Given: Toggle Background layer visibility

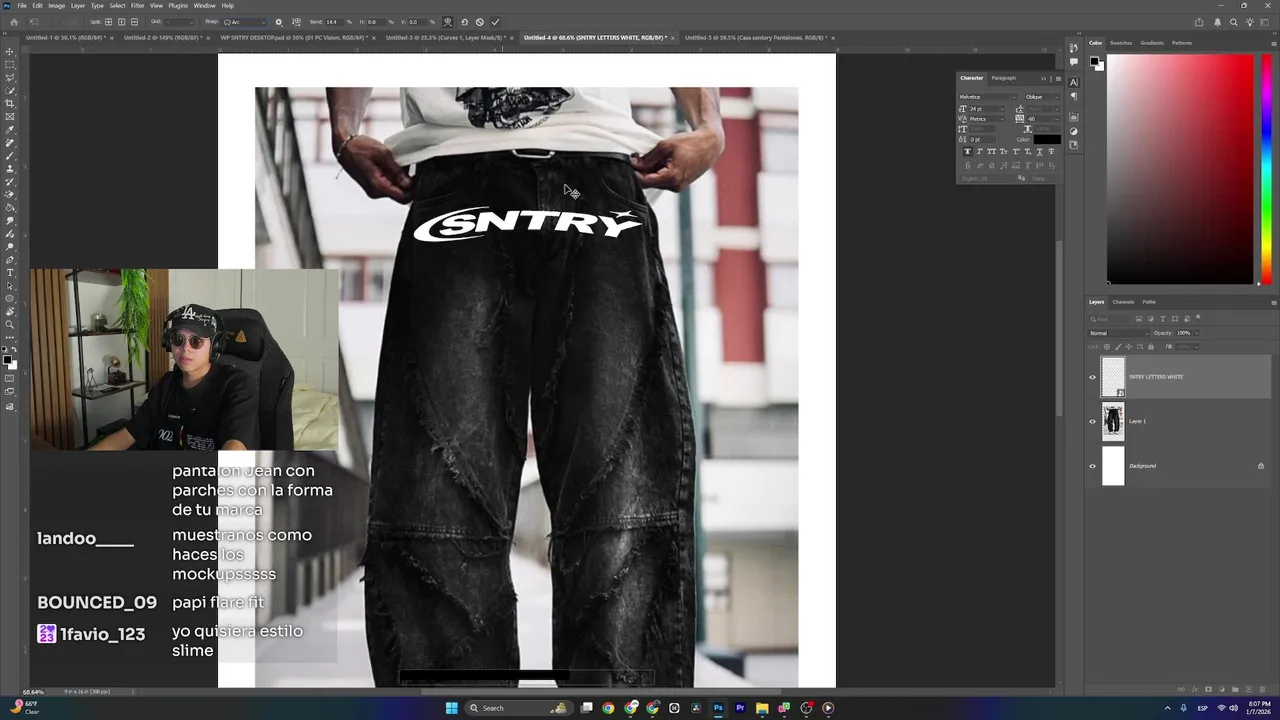Looking at the screenshot, I should coord(1092,466).
